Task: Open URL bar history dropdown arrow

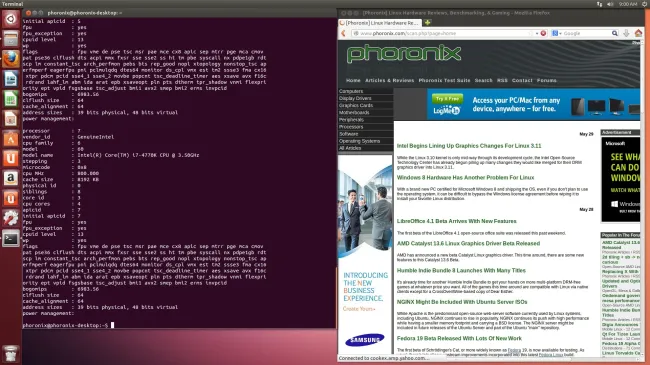Action: (537, 33)
